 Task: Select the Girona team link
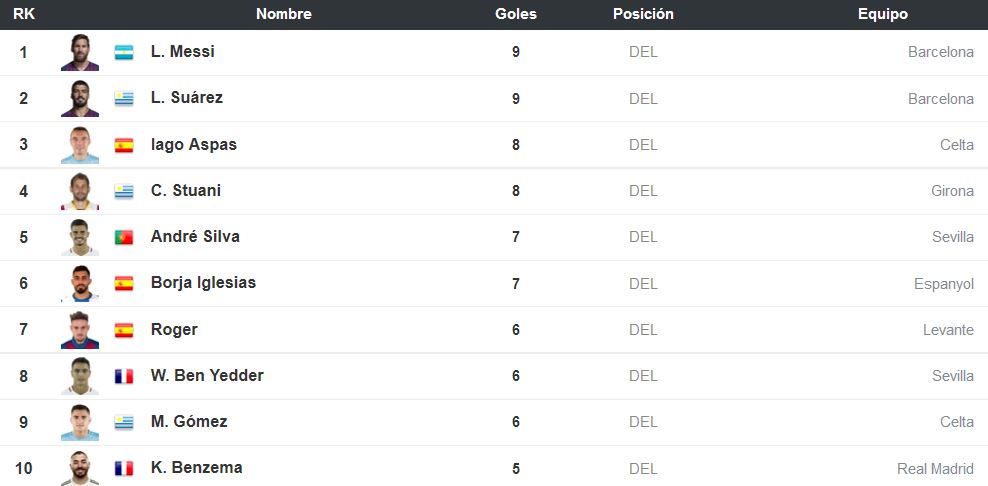pyautogui.click(x=952, y=191)
